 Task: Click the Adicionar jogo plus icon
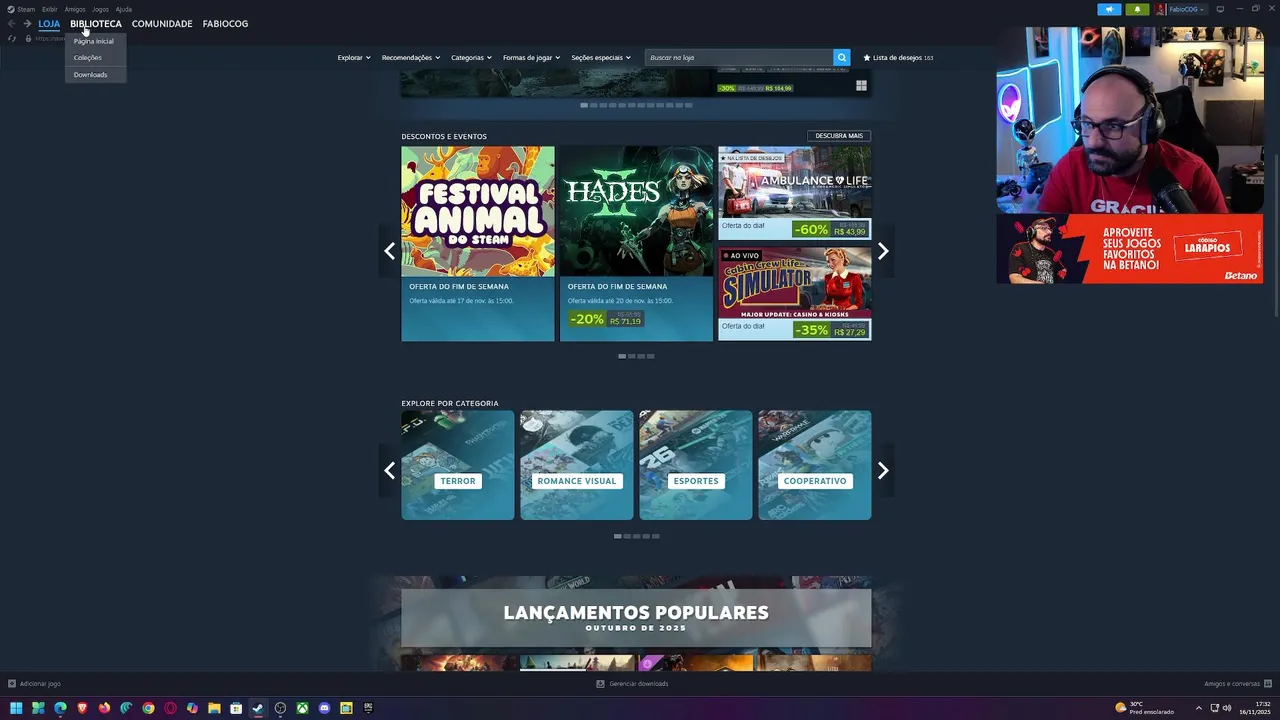(x=12, y=684)
